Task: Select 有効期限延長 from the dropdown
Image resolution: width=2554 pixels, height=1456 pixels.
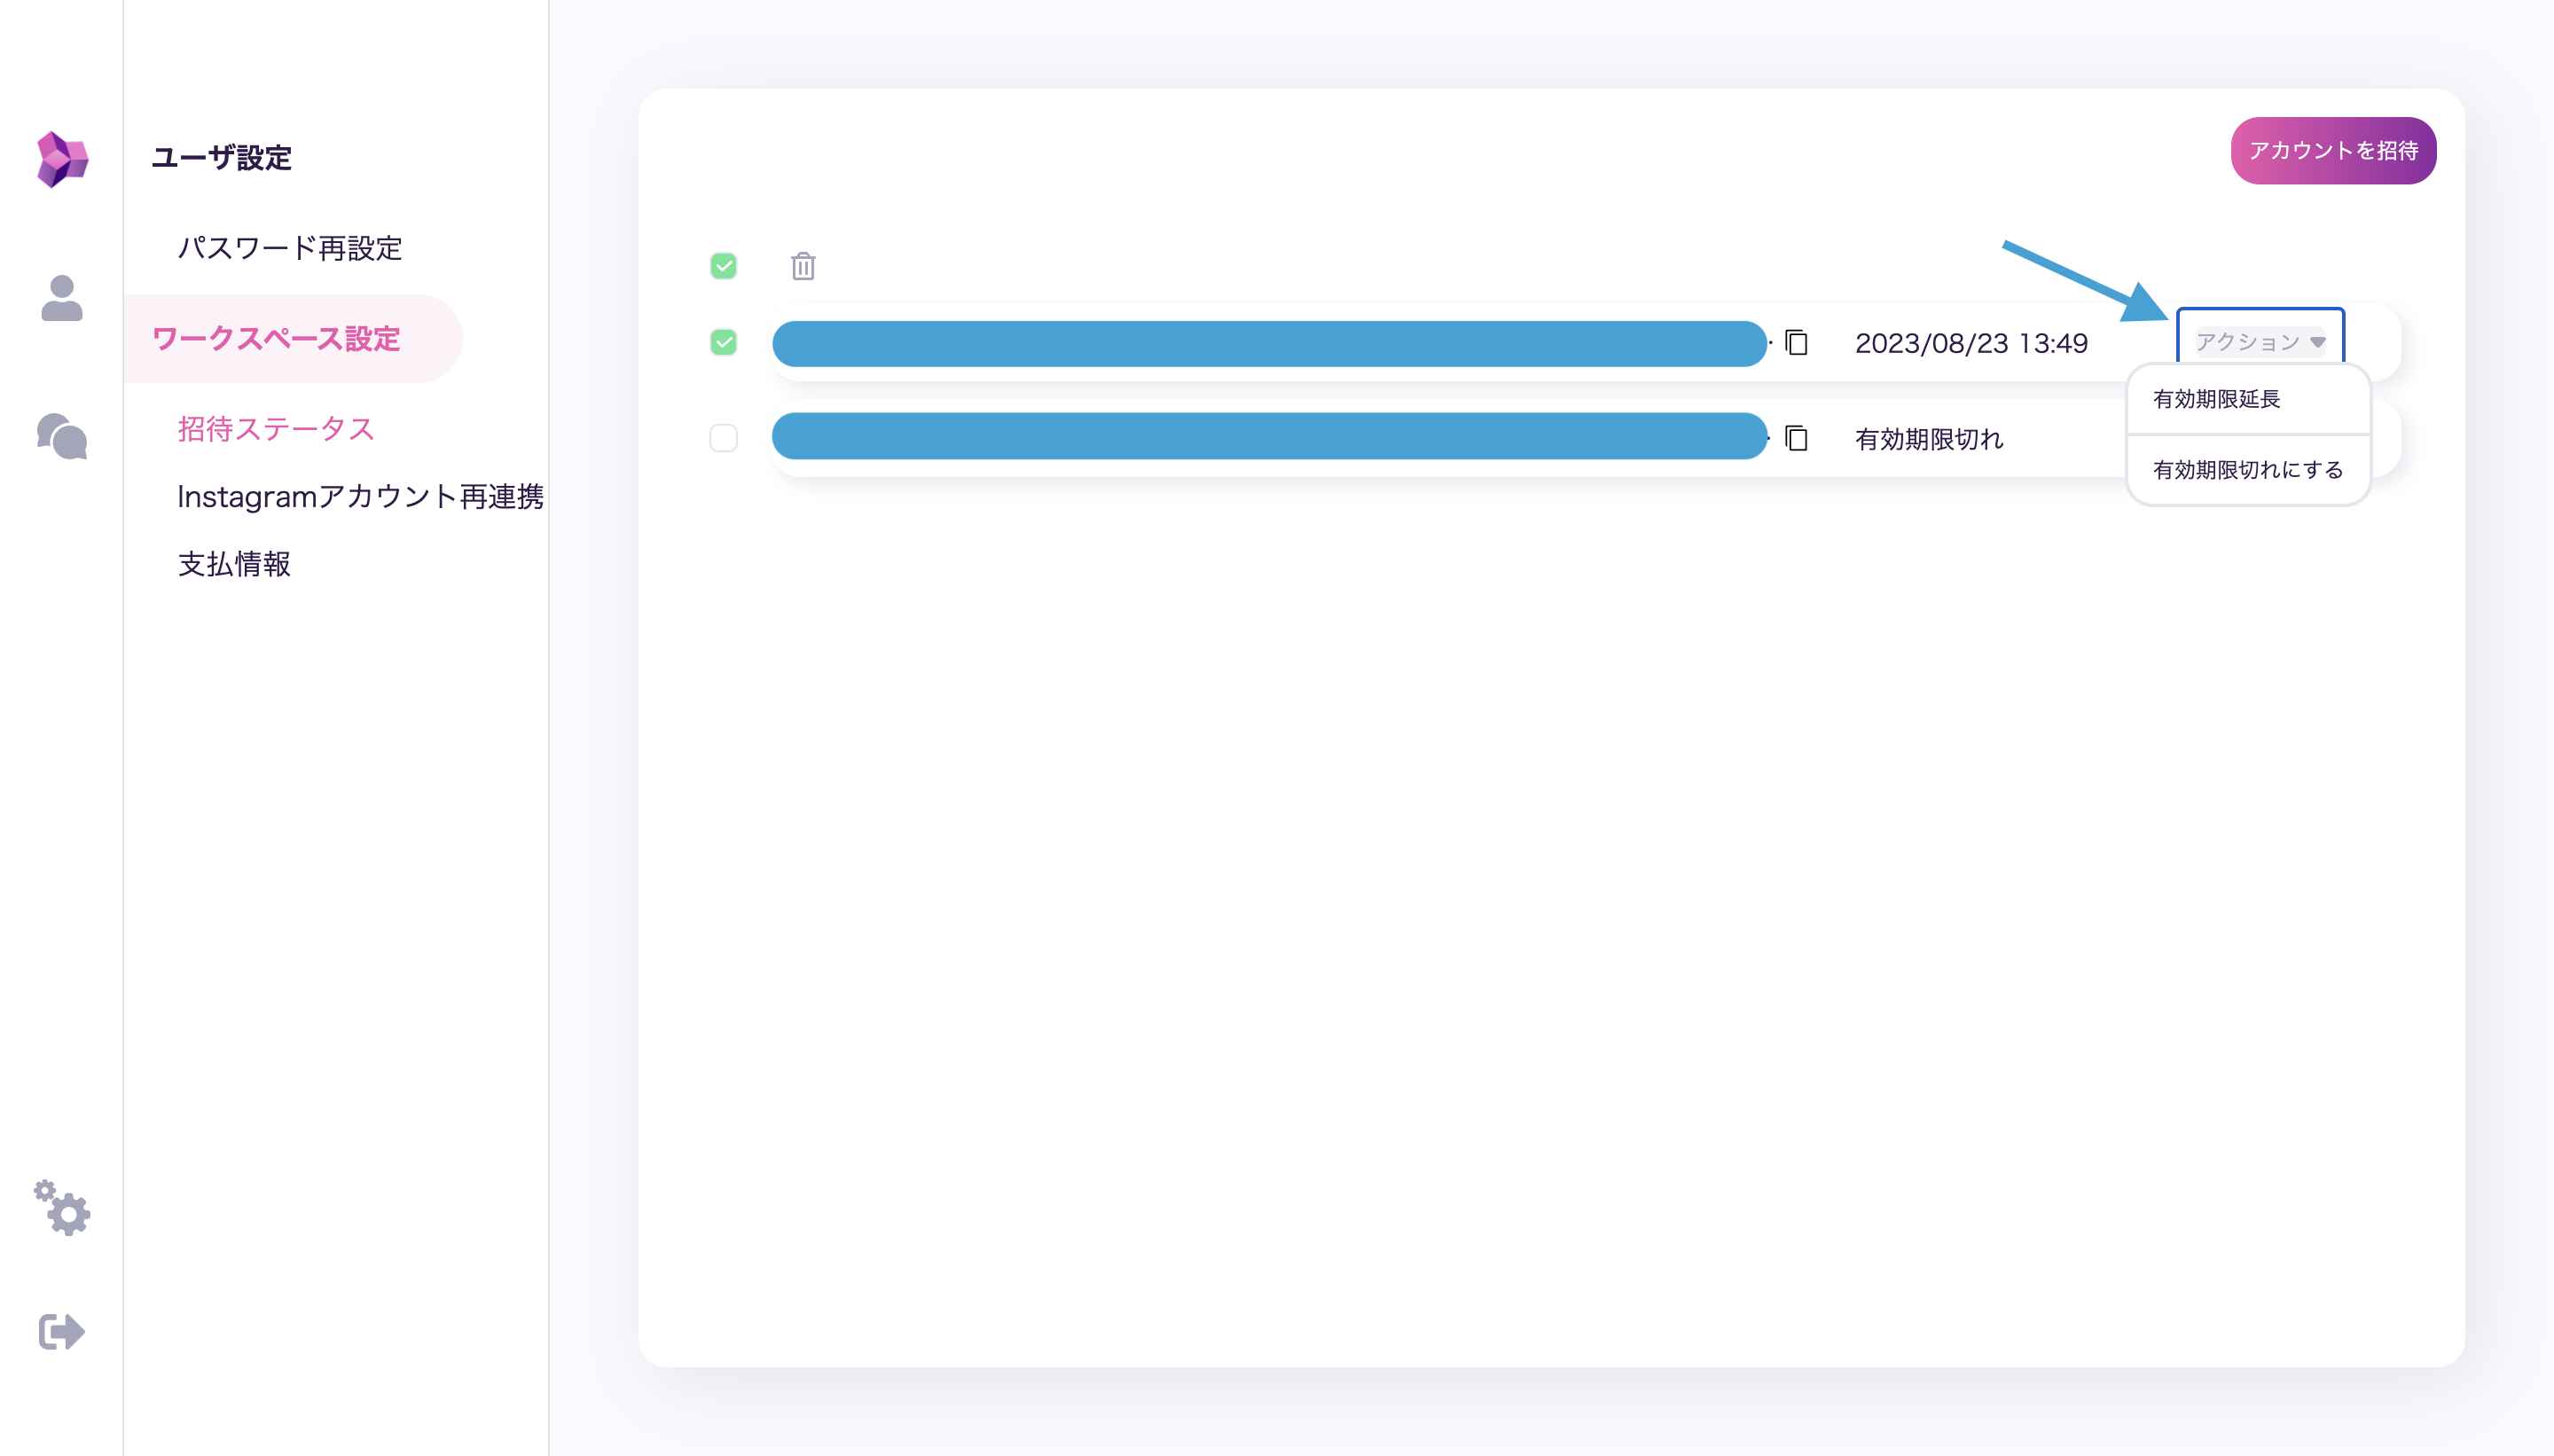Action: (2217, 399)
